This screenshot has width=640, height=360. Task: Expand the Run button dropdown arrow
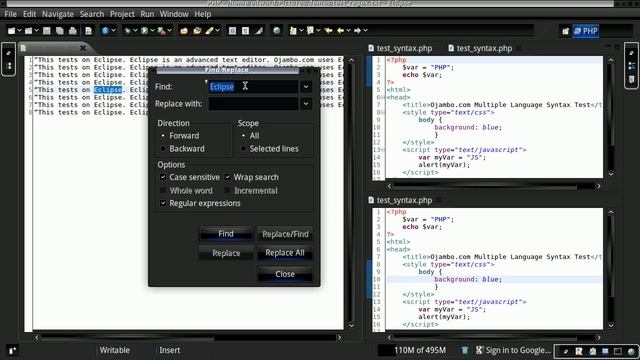coord(152,31)
